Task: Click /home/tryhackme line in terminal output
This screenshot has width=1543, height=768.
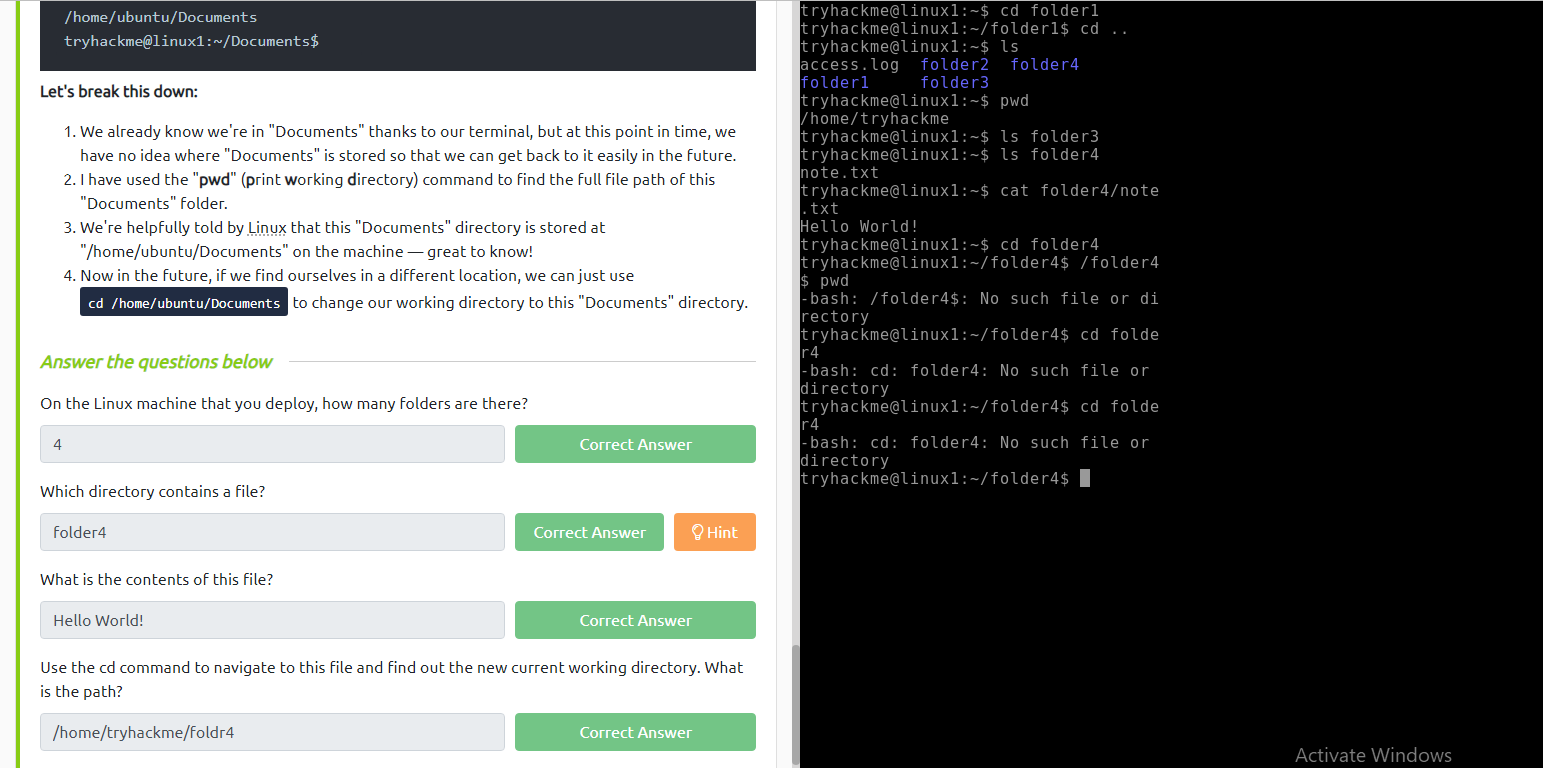Action: click(875, 119)
